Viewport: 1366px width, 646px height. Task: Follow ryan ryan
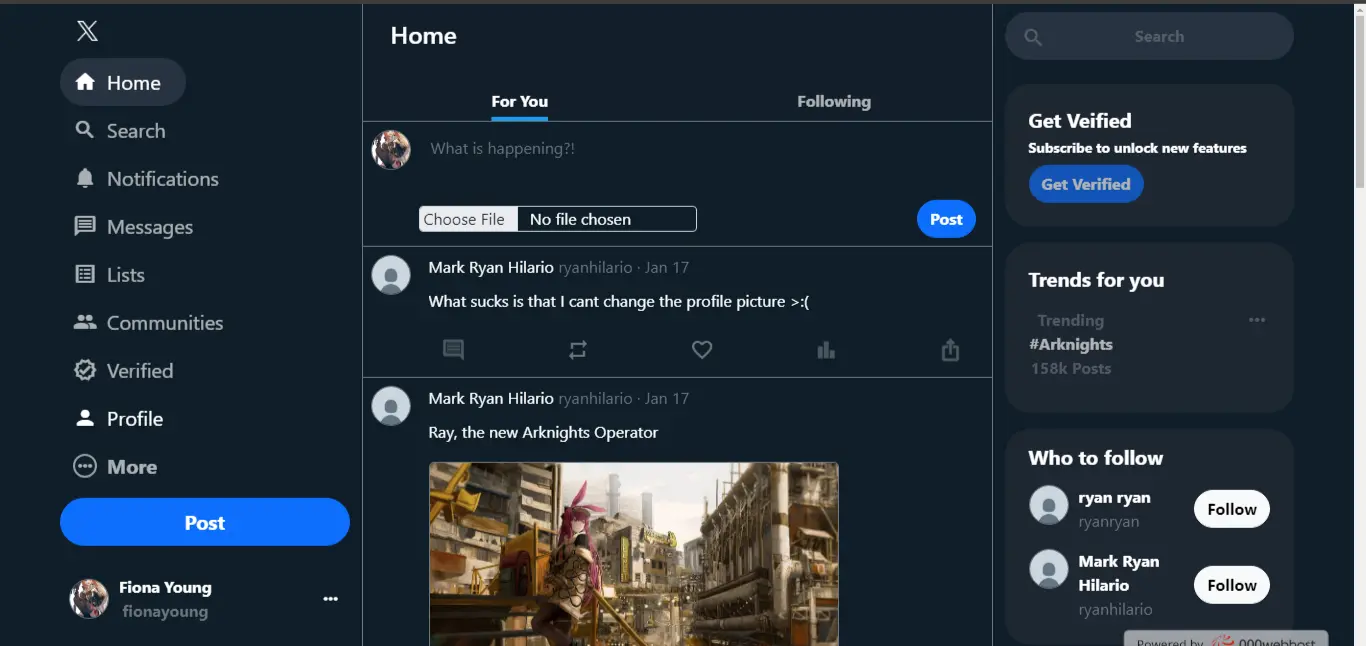click(1231, 509)
